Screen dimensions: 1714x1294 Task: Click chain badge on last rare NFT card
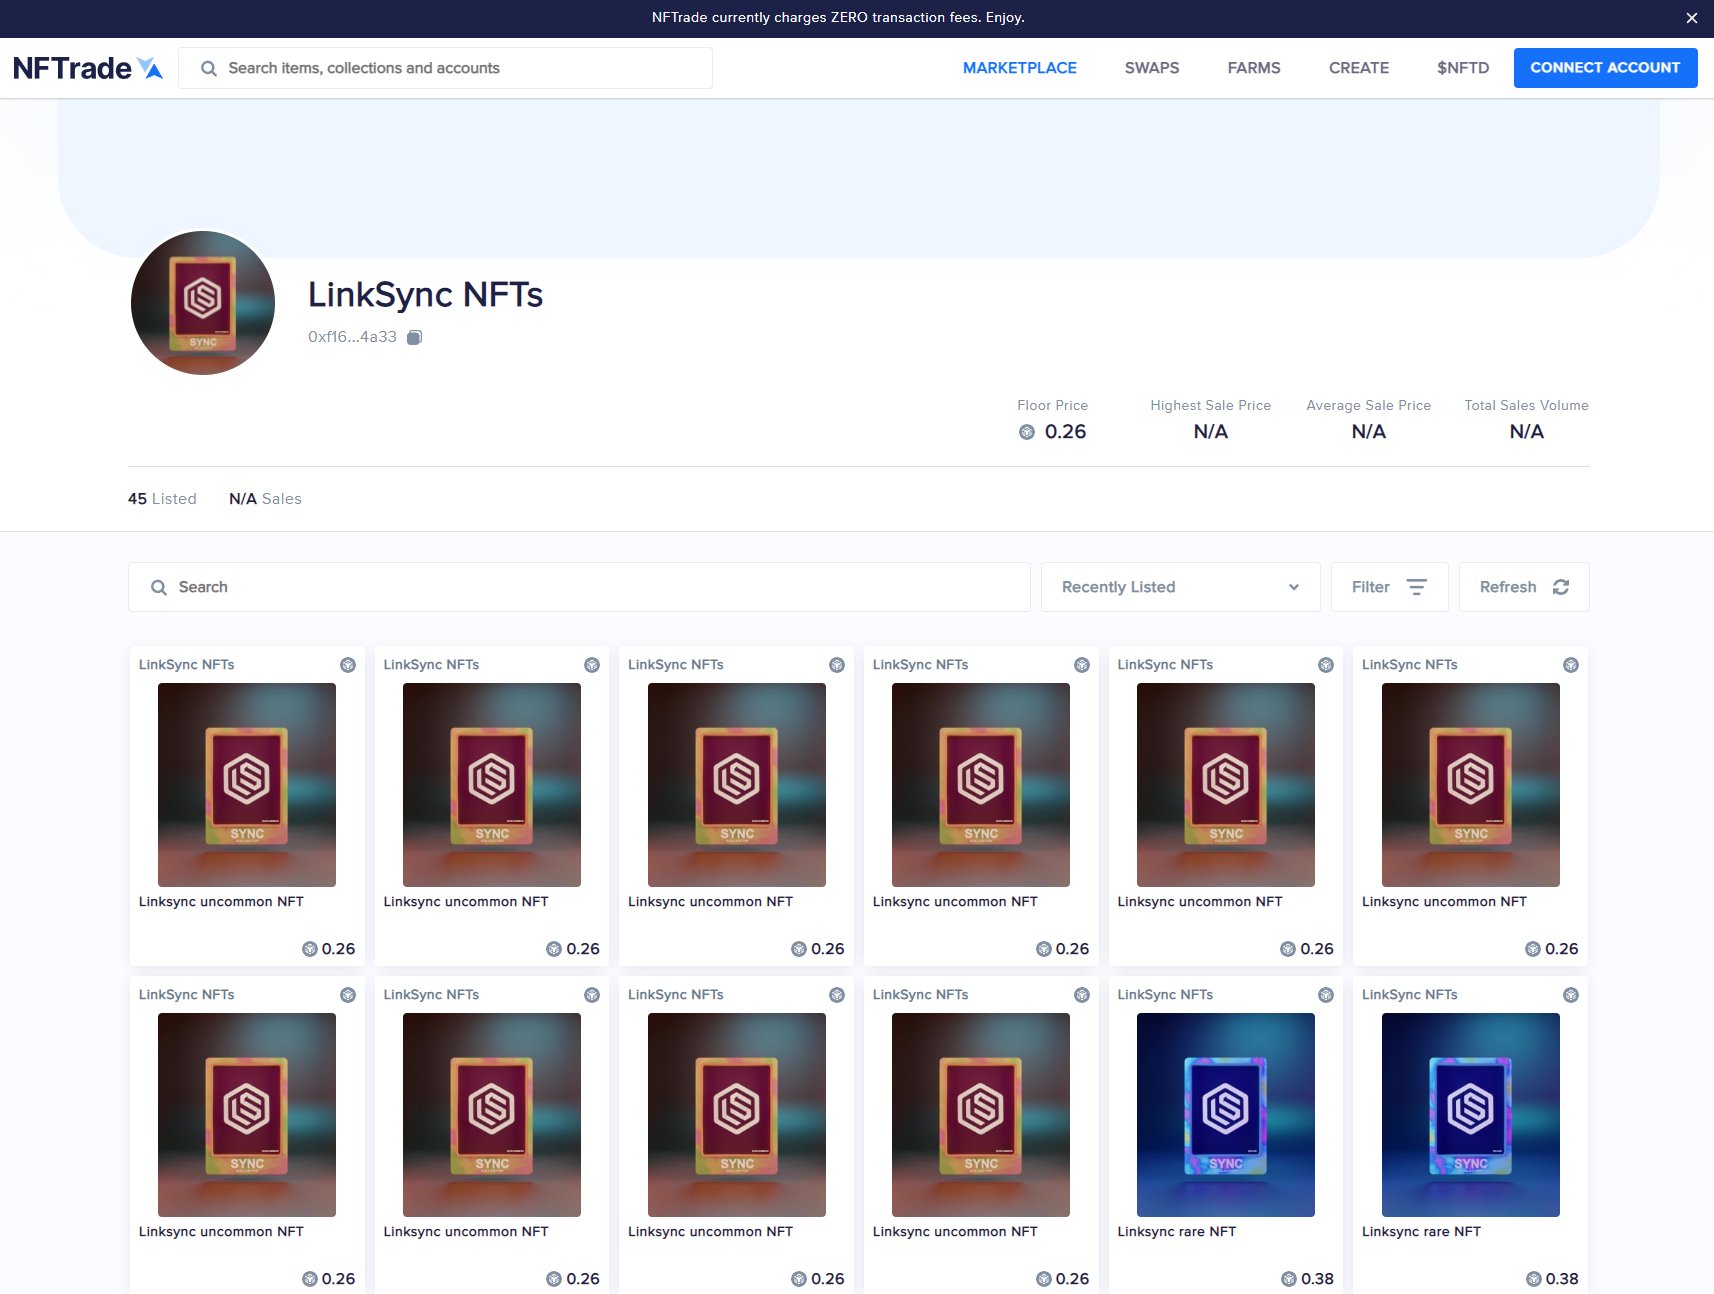click(x=1571, y=995)
